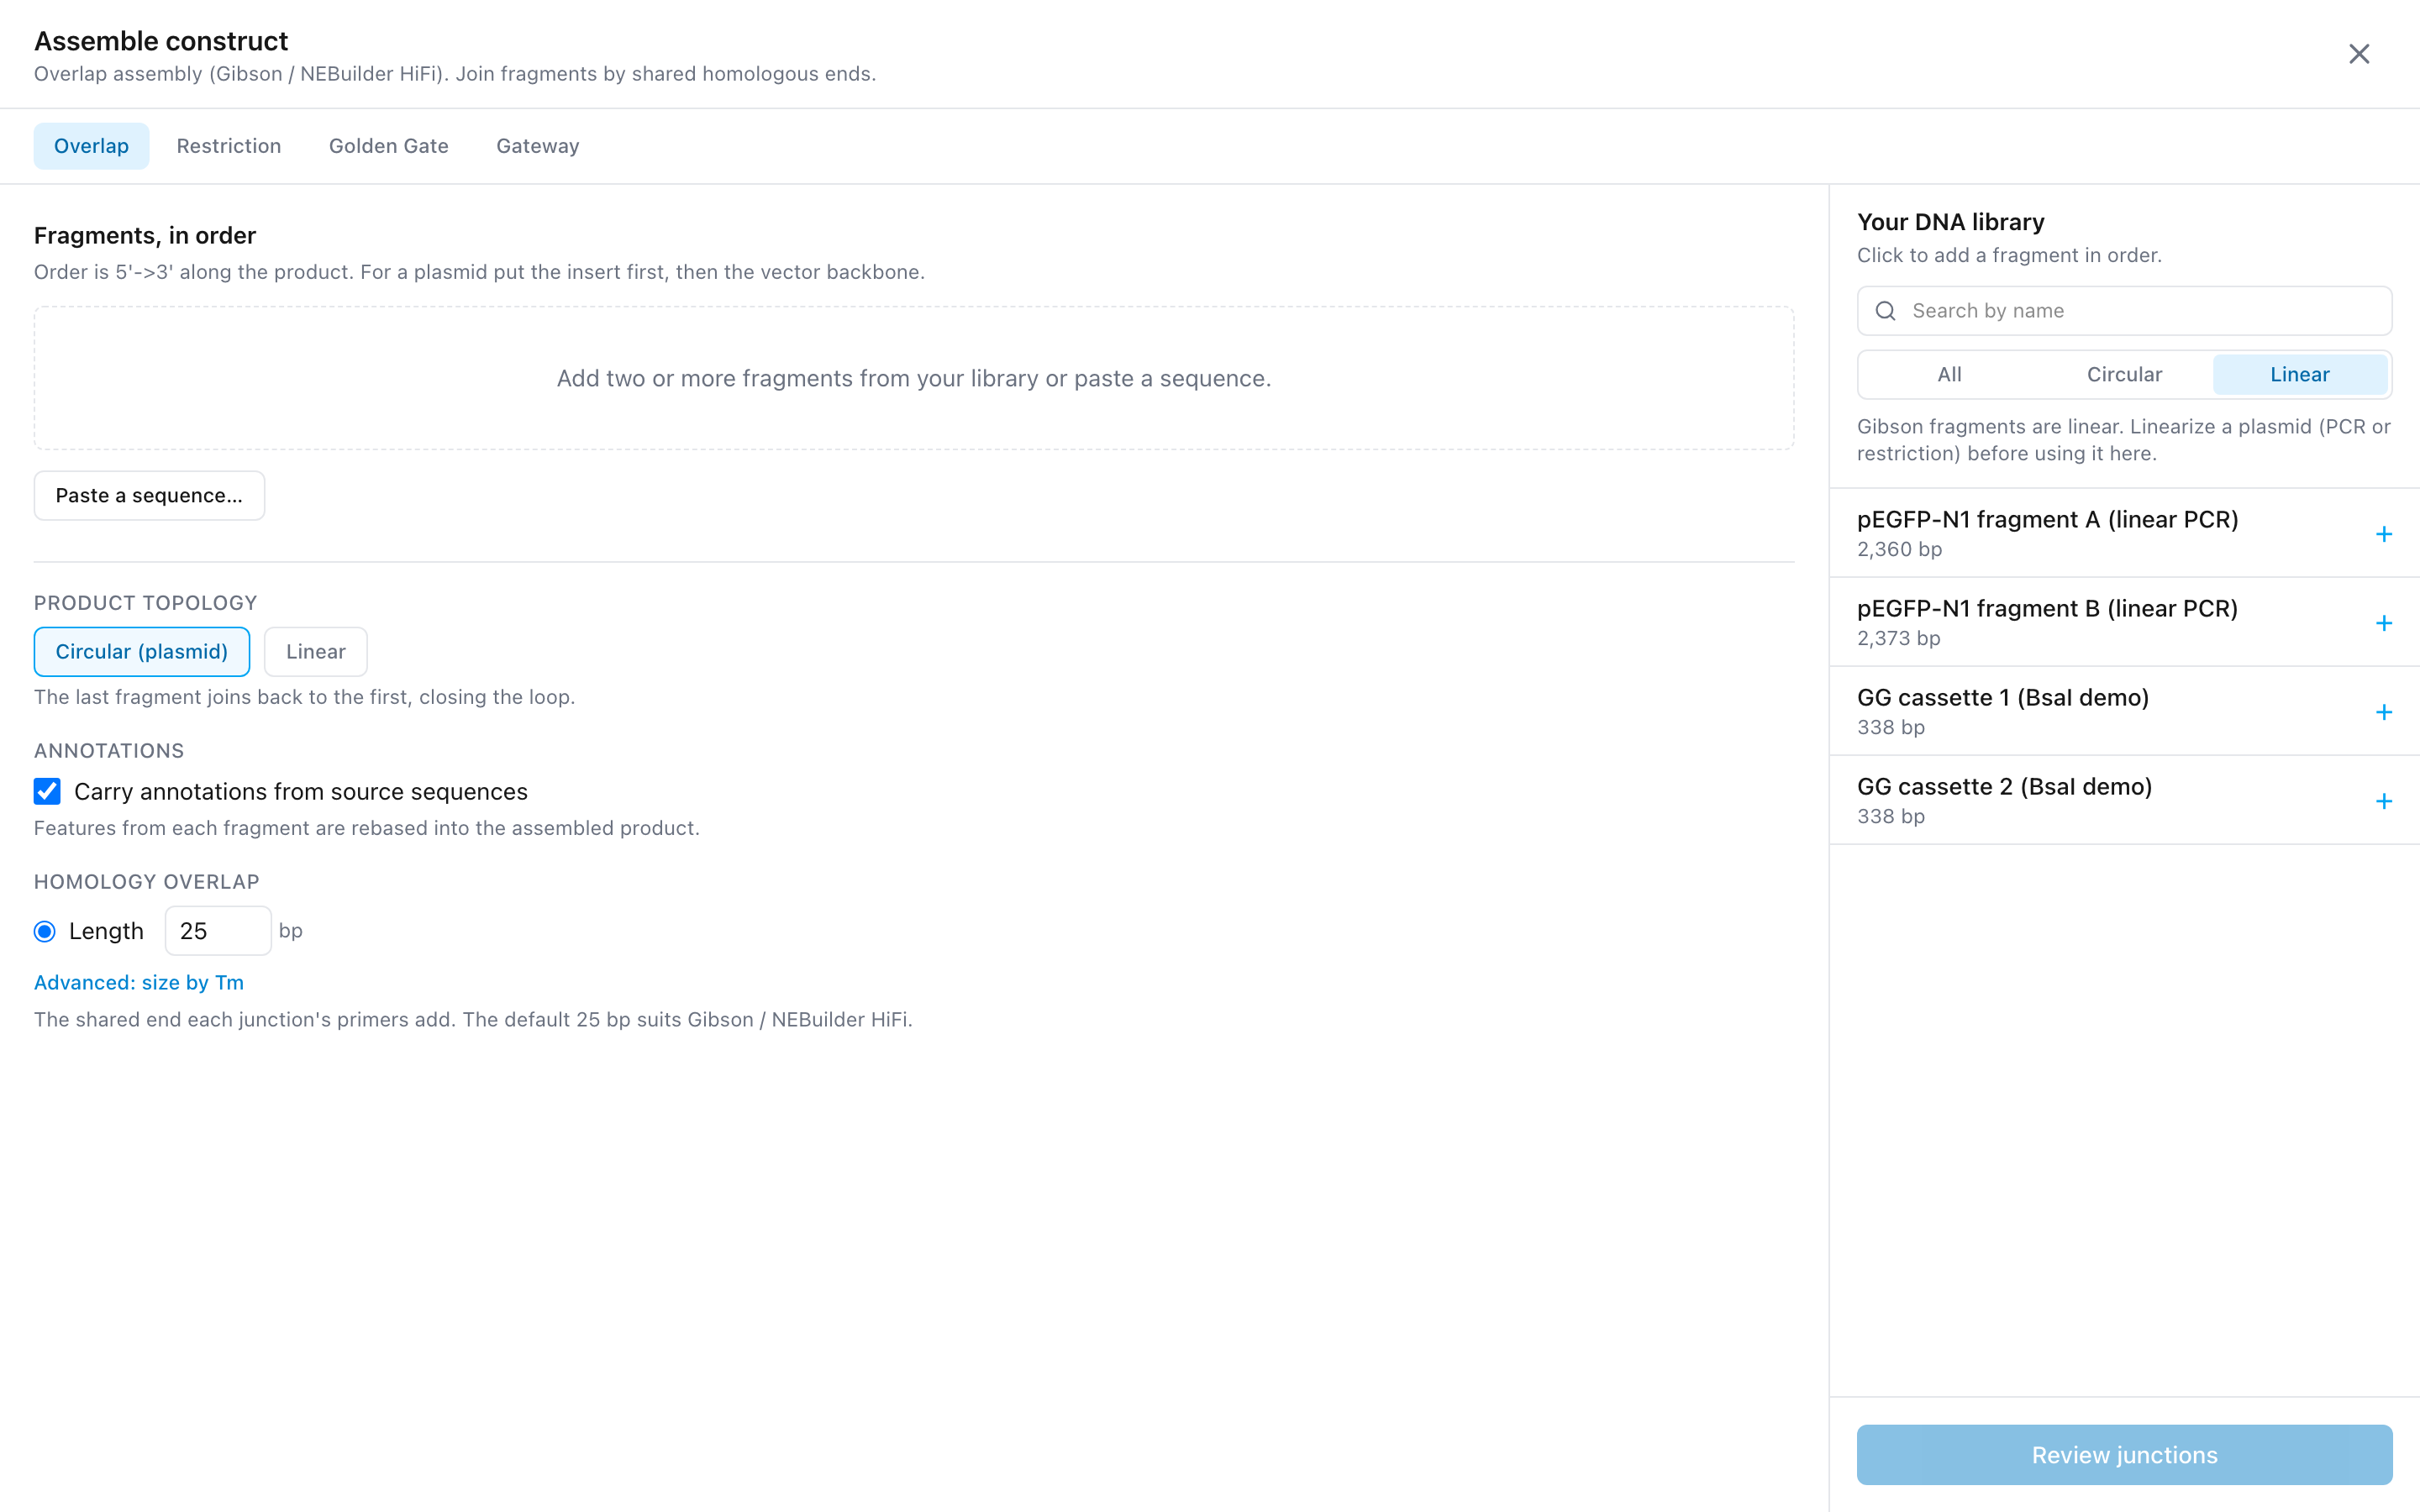Edit the homology overlap length field

tap(218, 931)
